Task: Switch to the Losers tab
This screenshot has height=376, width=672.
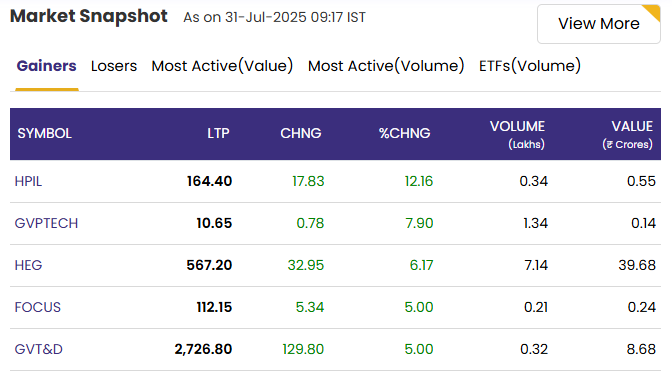Action: (114, 66)
